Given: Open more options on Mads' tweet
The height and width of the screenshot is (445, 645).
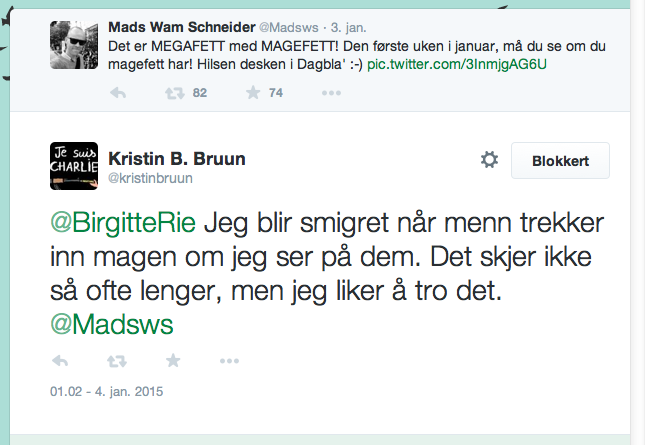Looking at the screenshot, I should coord(331,93).
